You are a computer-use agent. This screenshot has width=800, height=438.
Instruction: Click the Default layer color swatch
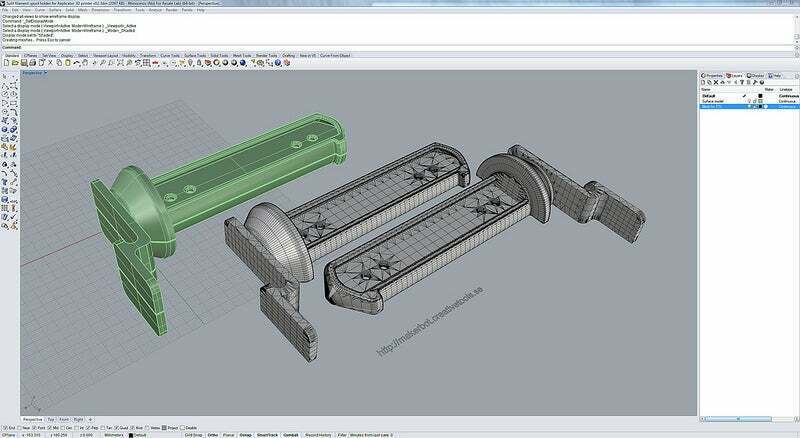(x=760, y=95)
